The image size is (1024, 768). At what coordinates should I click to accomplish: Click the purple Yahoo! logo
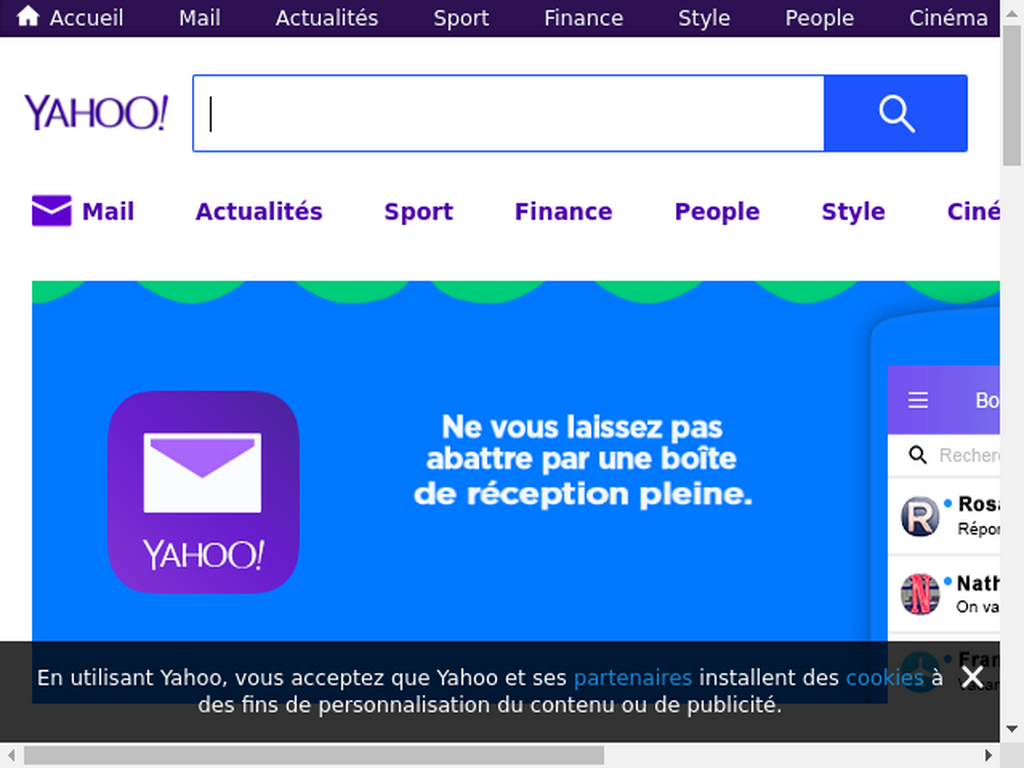(96, 112)
